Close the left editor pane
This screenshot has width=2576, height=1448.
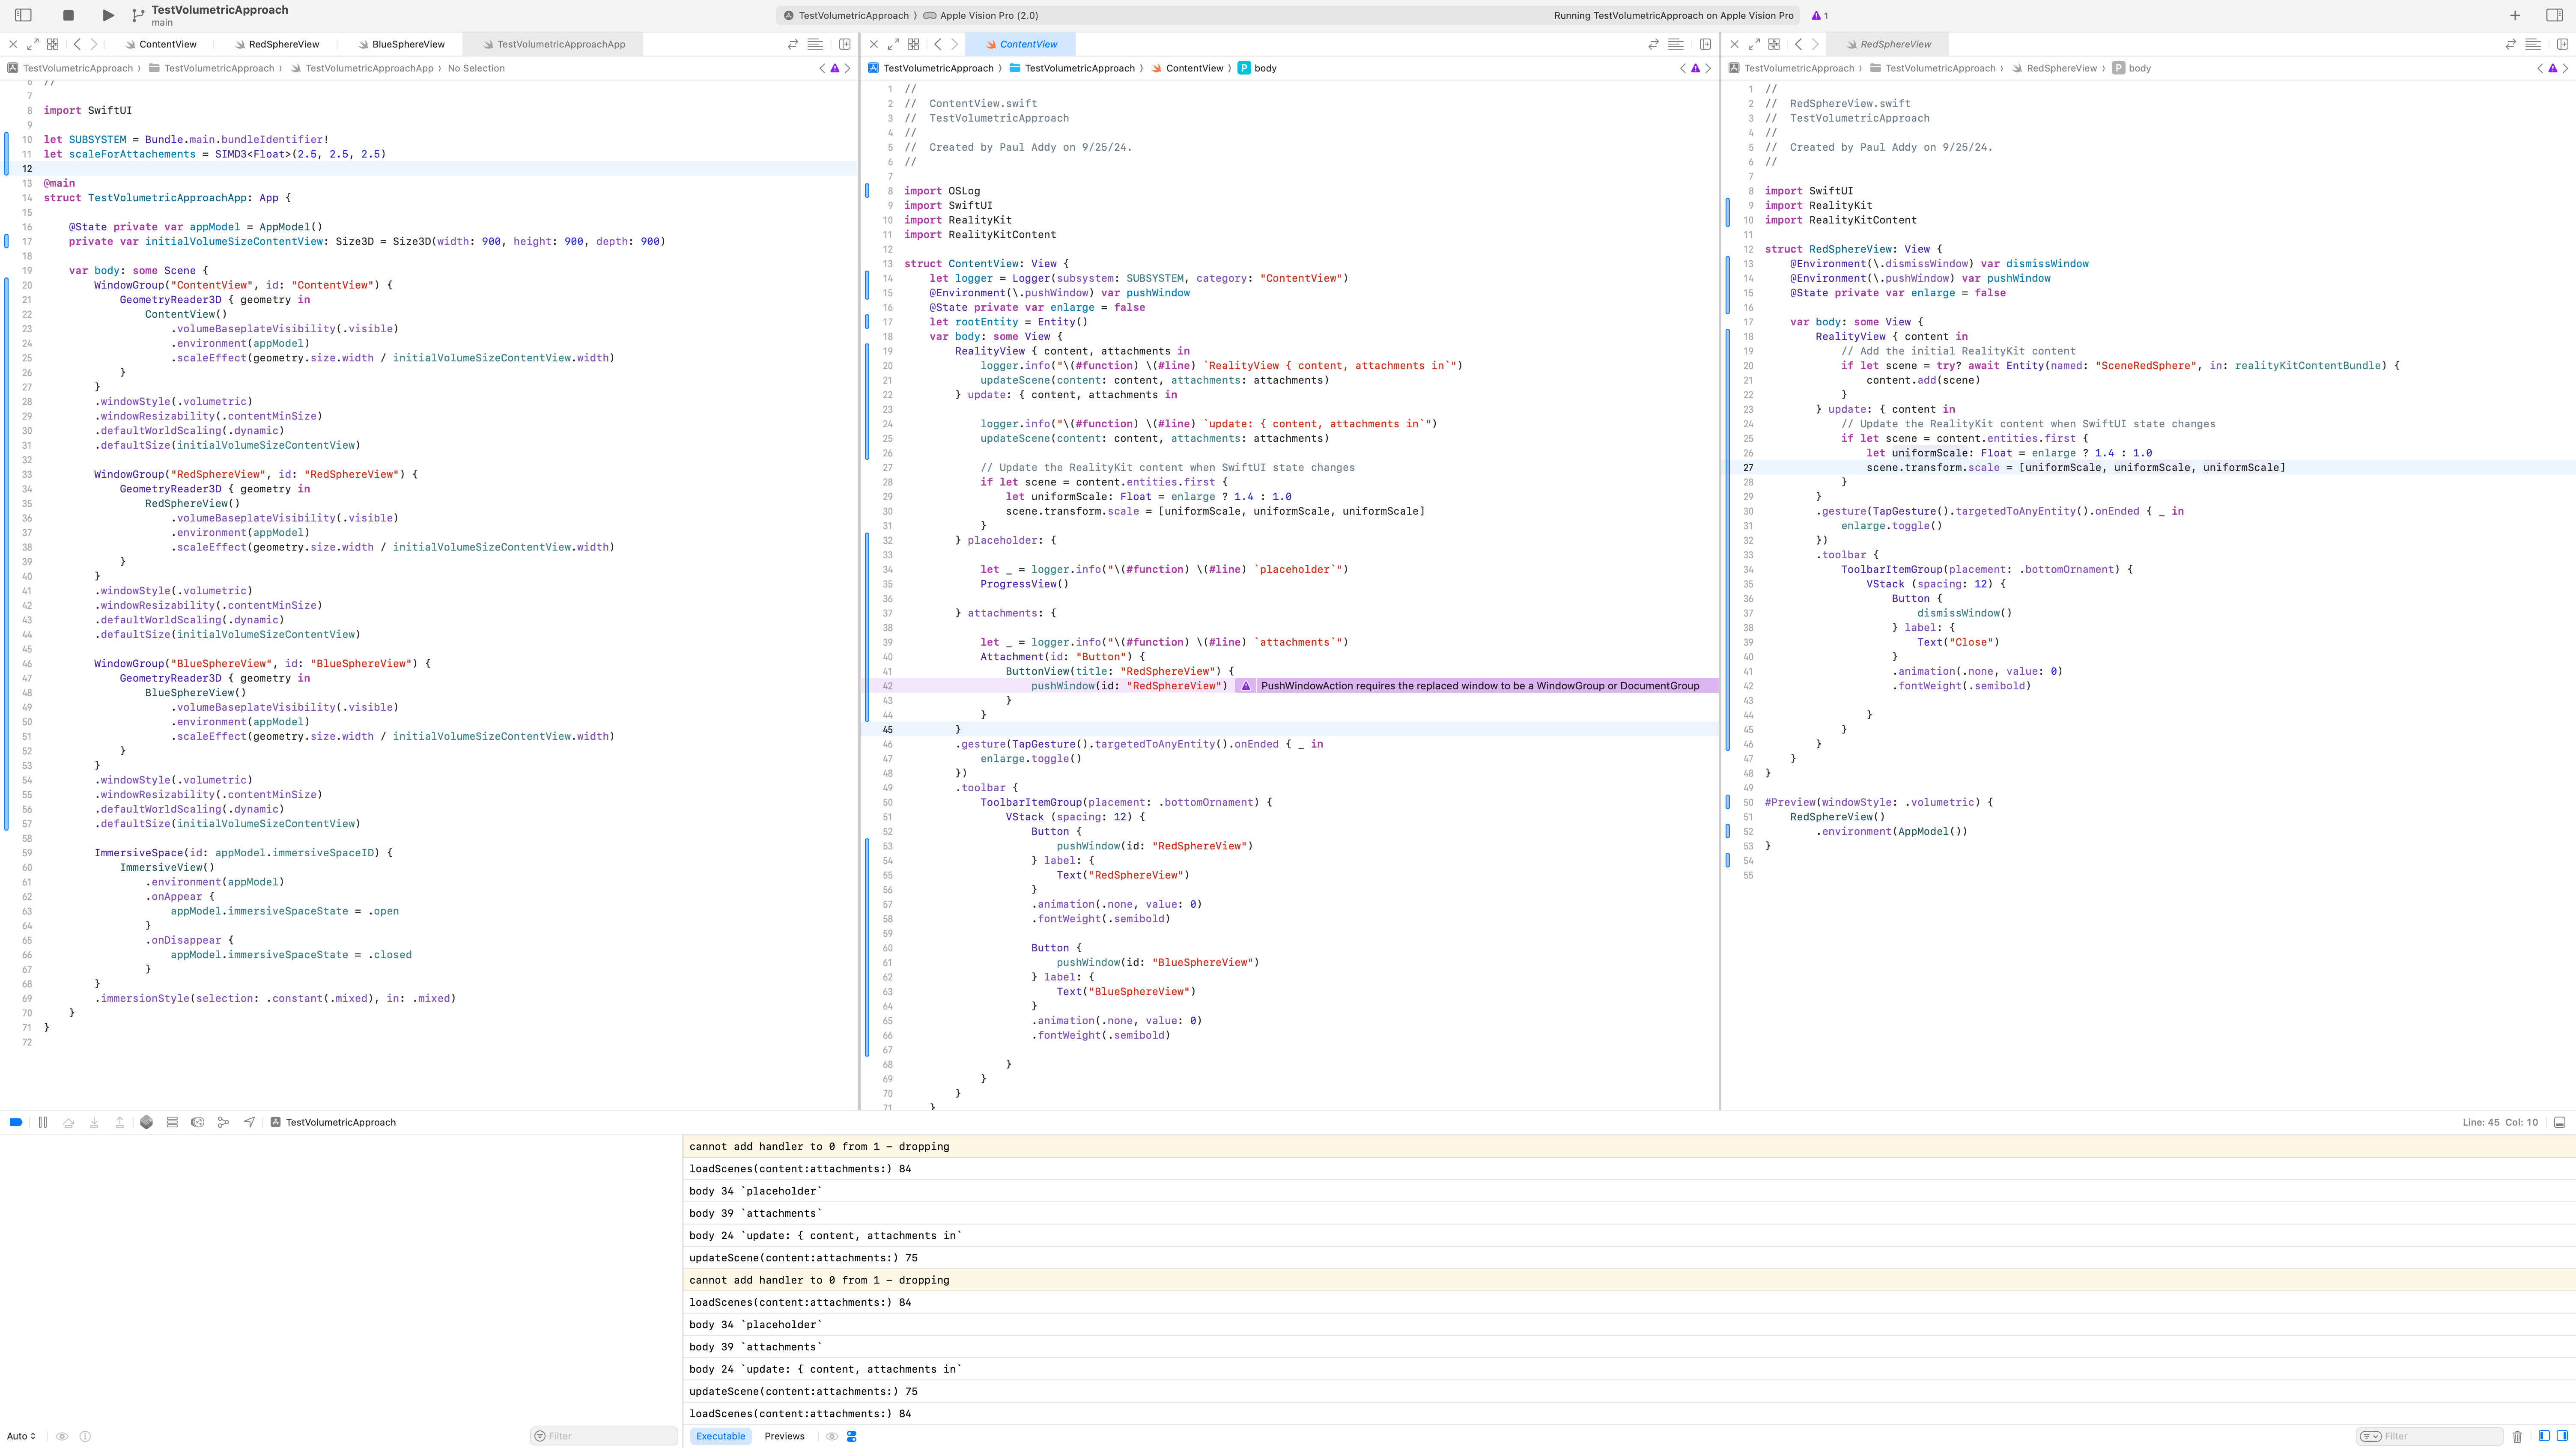click(13, 44)
